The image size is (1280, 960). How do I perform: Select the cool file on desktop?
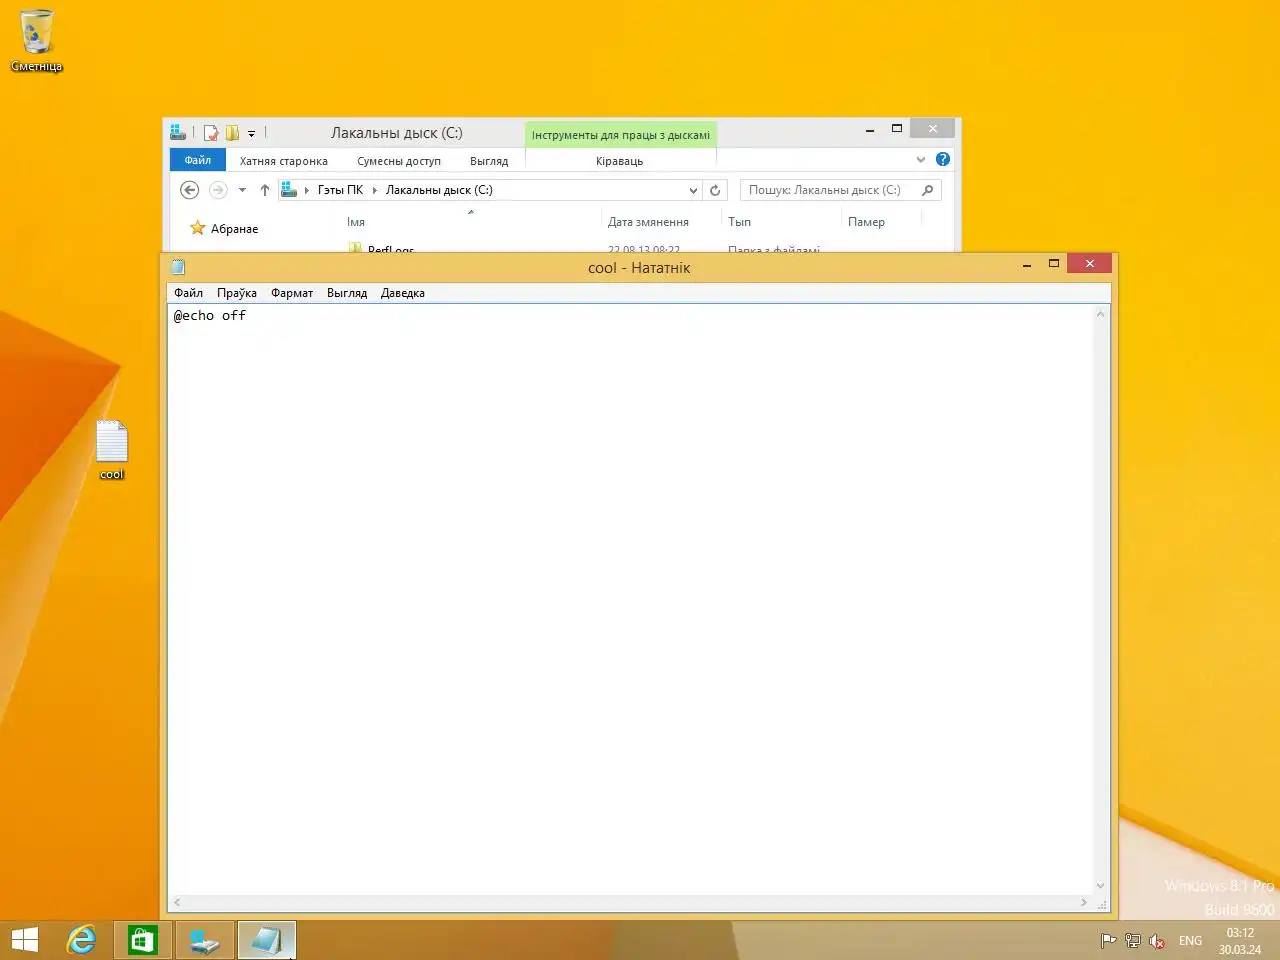pyautogui.click(x=112, y=450)
